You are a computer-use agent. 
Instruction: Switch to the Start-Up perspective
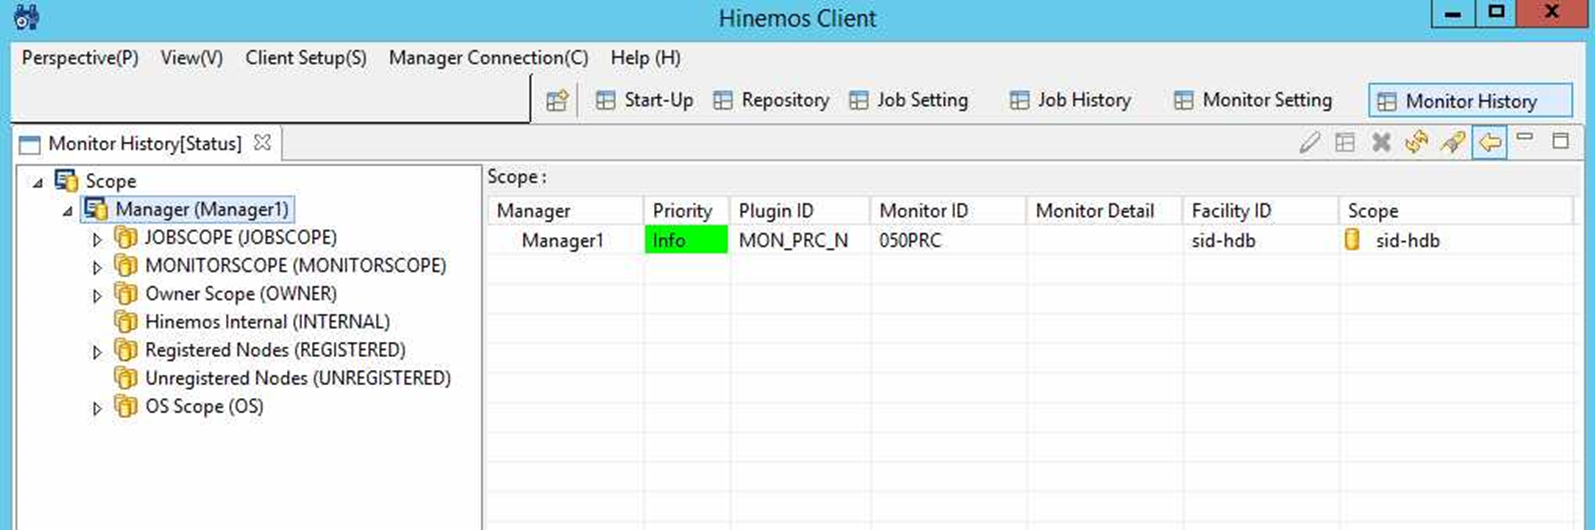point(644,100)
